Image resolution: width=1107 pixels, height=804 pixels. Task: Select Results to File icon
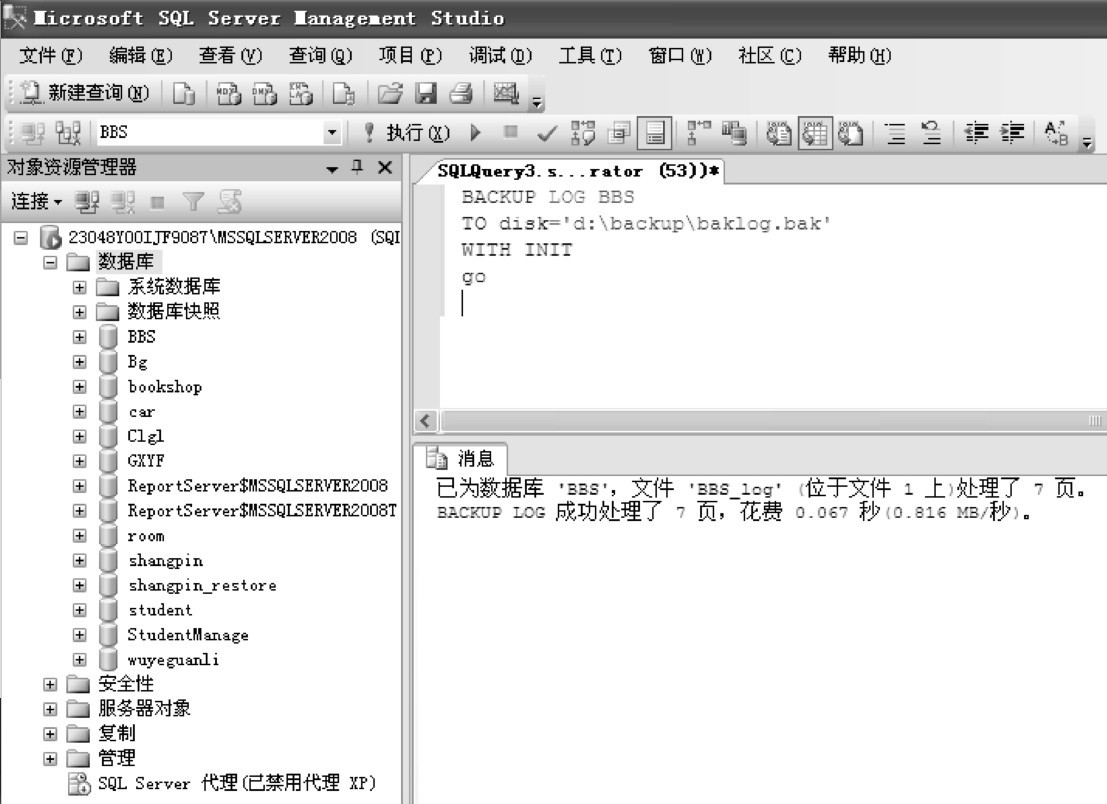coord(851,133)
